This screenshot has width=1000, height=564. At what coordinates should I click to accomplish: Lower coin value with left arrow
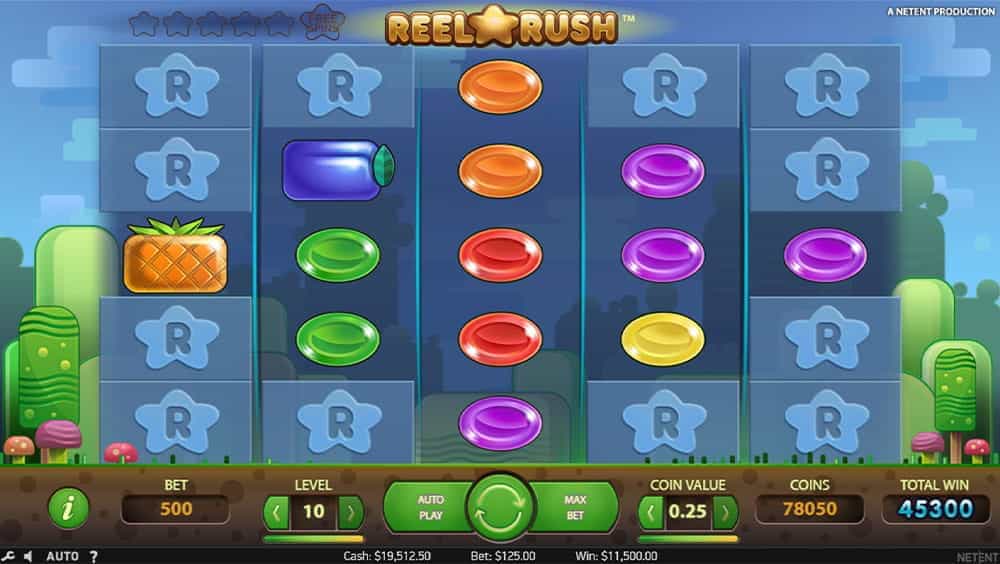pyautogui.click(x=651, y=512)
